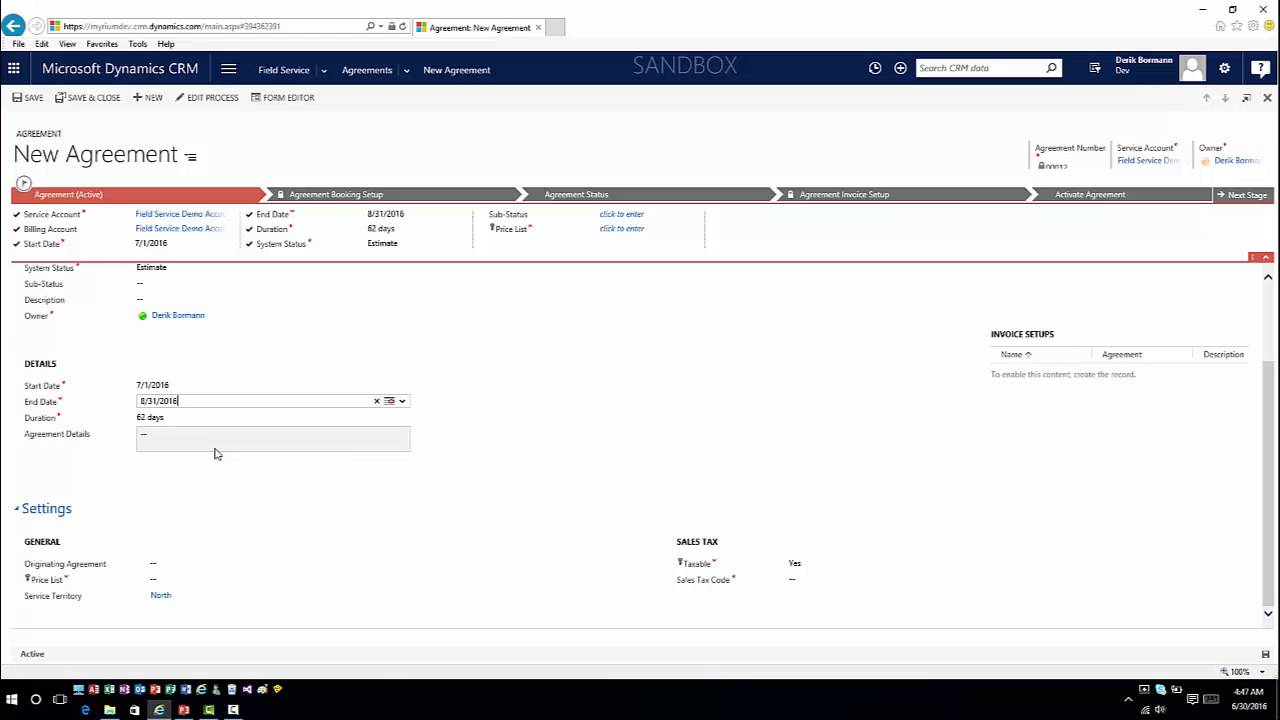Click System Status value Estimate in form
This screenshot has width=1280, height=720.
coord(151,267)
